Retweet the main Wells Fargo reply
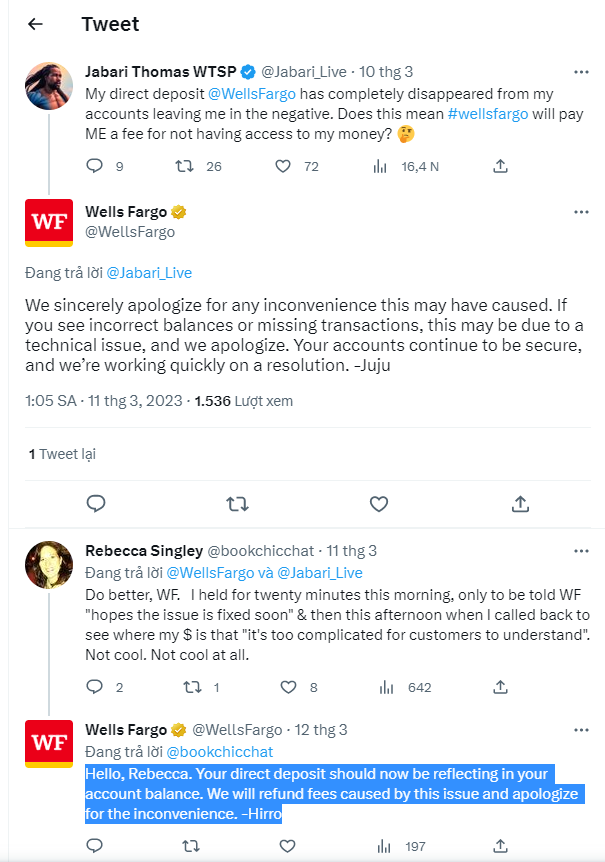605x862 pixels. click(x=237, y=503)
